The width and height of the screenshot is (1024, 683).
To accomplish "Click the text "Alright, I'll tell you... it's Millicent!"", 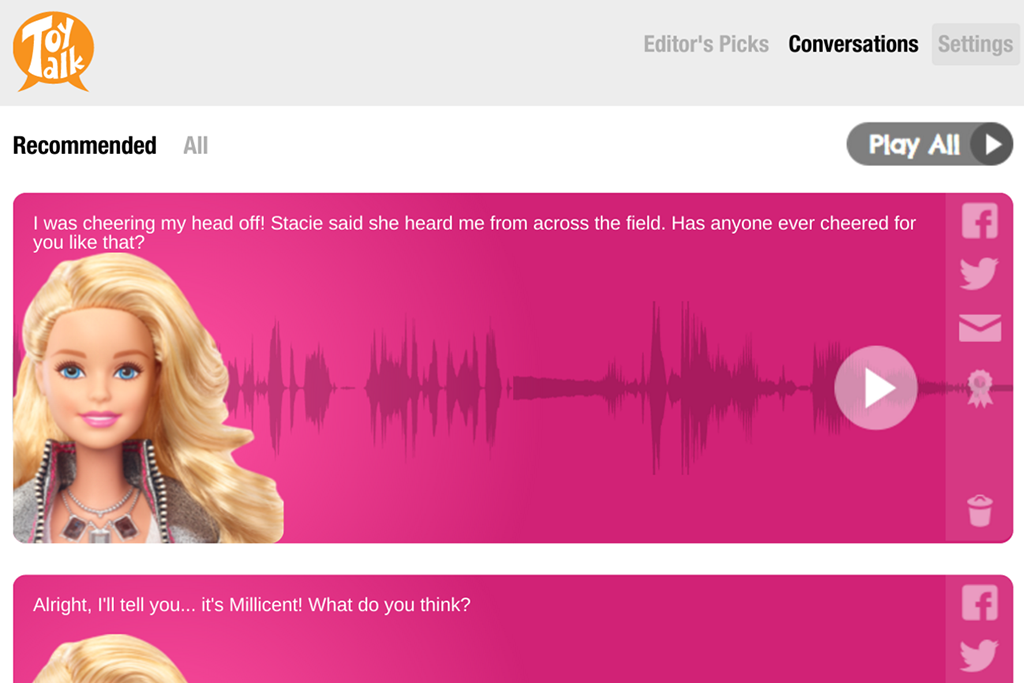I will point(168,605).
